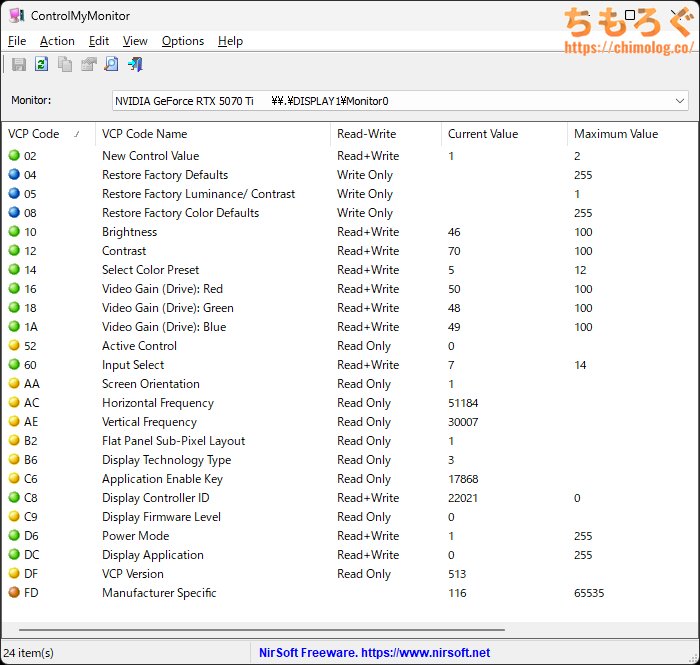Sort by the VCP Code column header
The image size is (700, 665).
[48, 134]
